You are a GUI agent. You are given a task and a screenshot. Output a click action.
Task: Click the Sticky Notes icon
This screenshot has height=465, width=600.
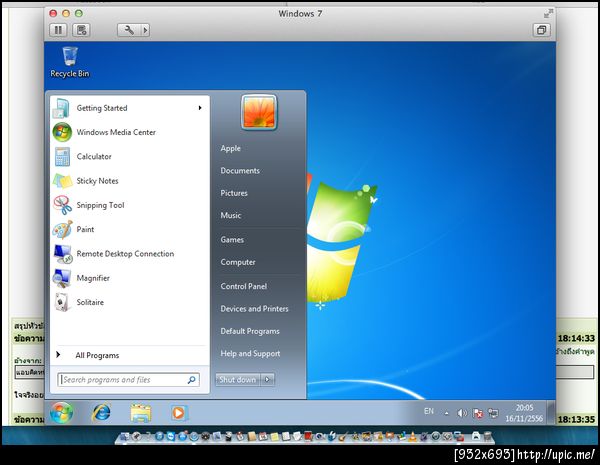tap(62, 181)
